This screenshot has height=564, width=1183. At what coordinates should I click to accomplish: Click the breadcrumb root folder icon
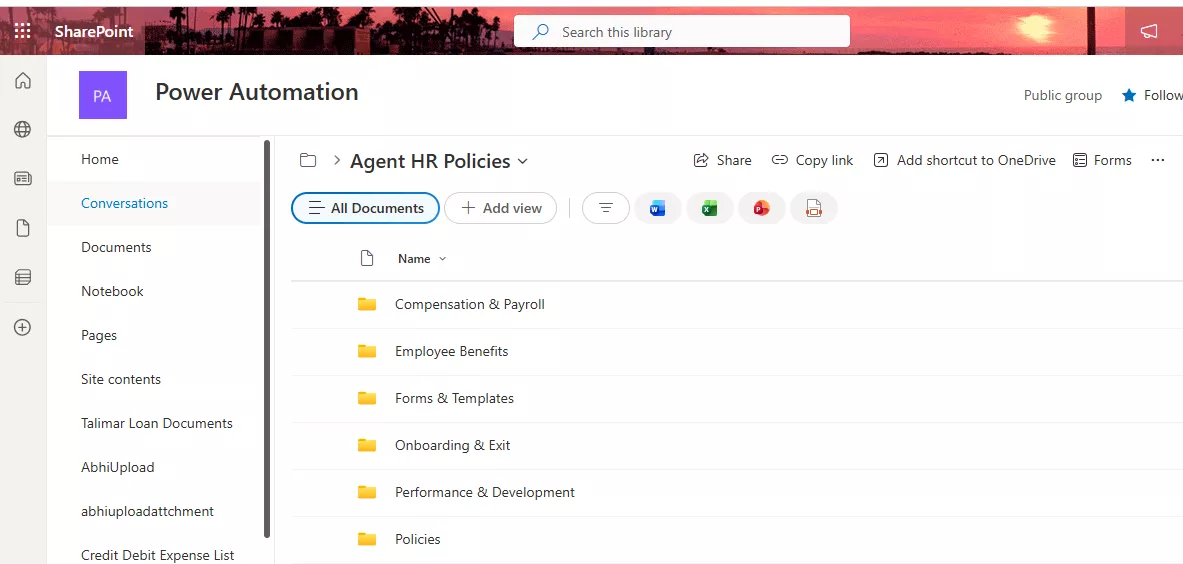(308, 160)
